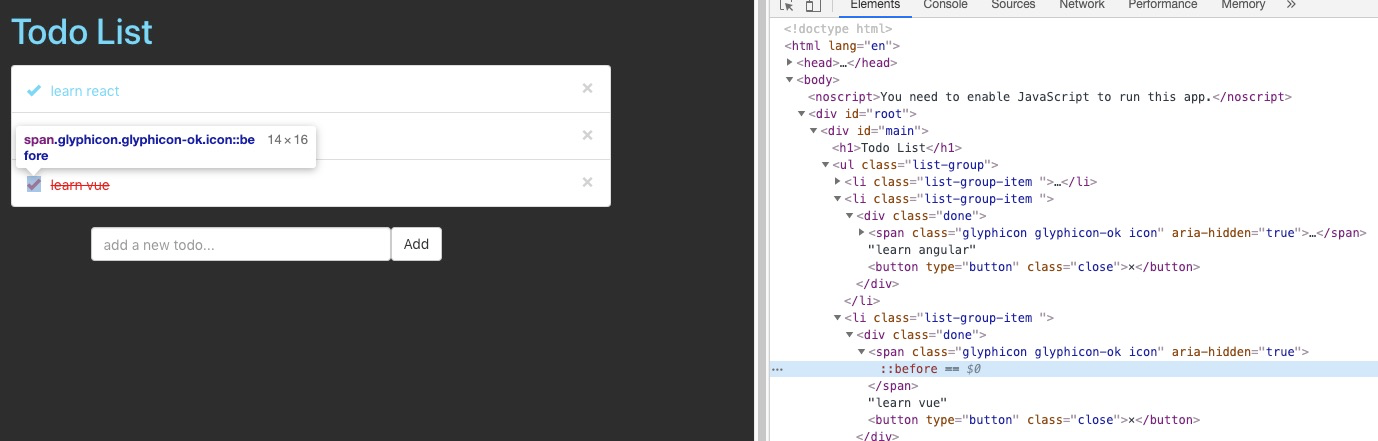Screen dimensions: 1378x441
Task: Open the Network tab
Action: pos(1082,5)
